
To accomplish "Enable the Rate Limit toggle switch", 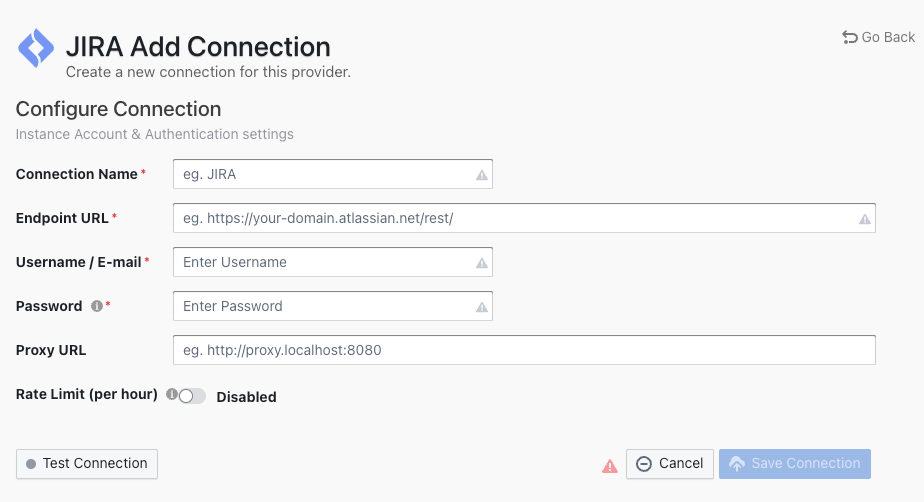I will [192, 396].
